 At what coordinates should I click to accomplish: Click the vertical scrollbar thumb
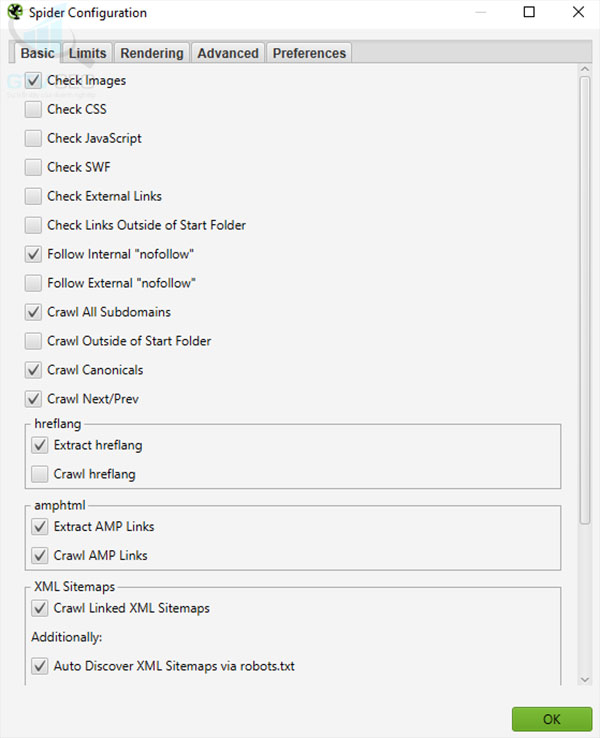(x=584, y=300)
